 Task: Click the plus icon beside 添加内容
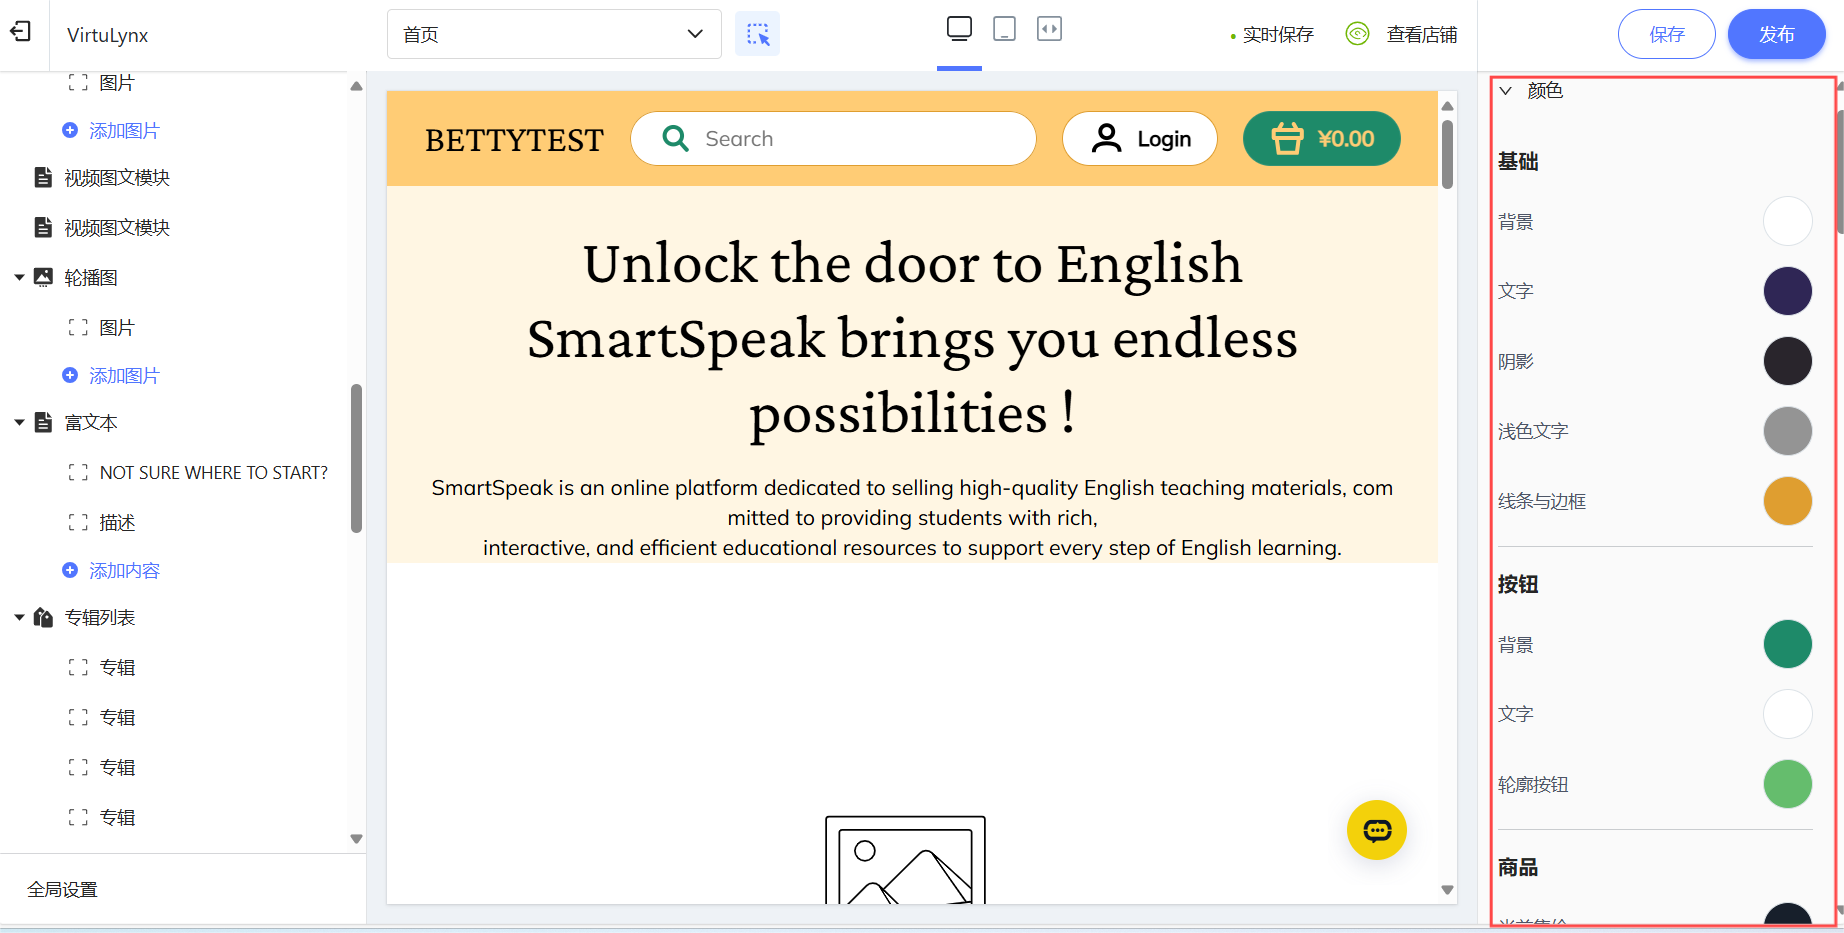coord(70,570)
